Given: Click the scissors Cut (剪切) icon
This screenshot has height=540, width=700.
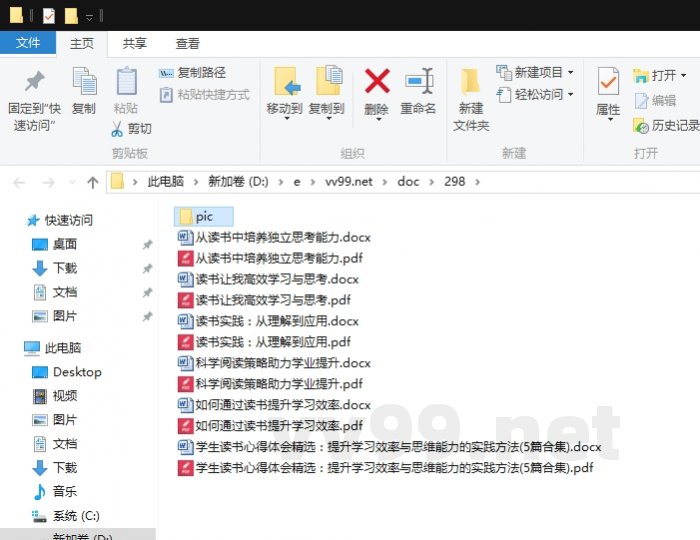Looking at the screenshot, I should click(117, 129).
